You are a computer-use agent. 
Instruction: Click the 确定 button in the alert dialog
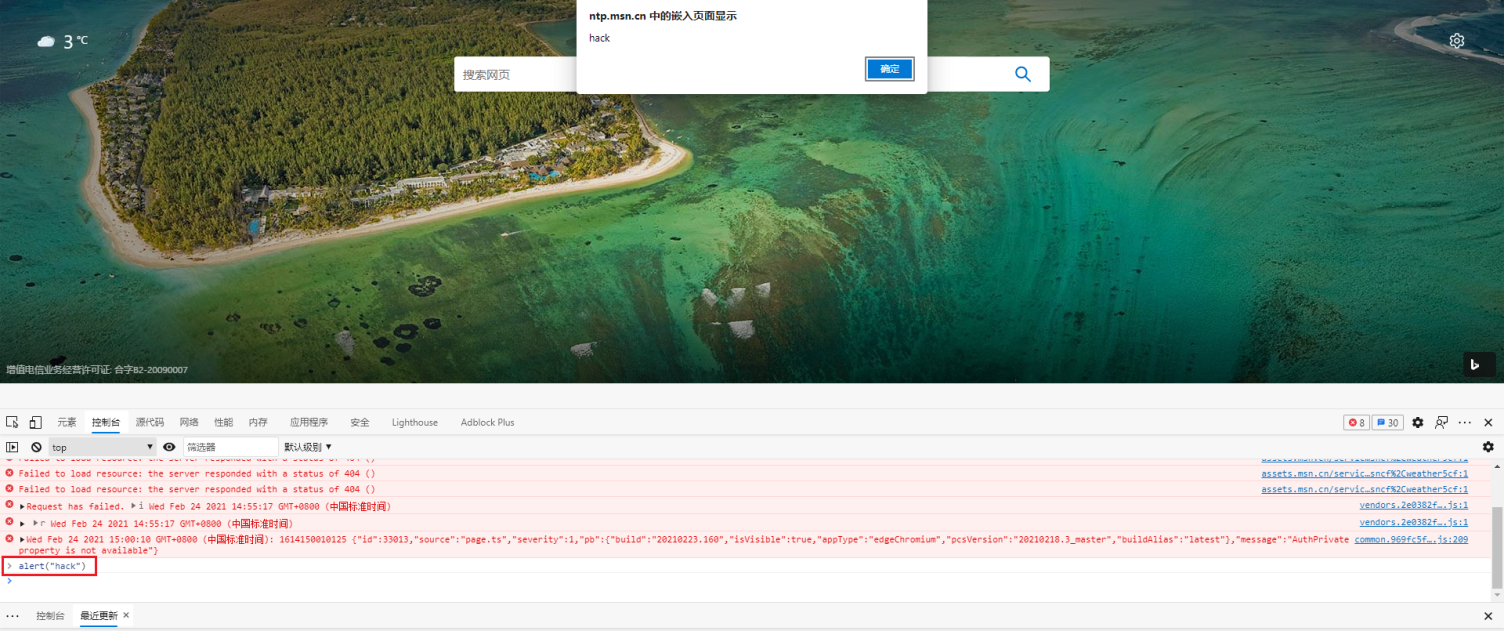(890, 69)
